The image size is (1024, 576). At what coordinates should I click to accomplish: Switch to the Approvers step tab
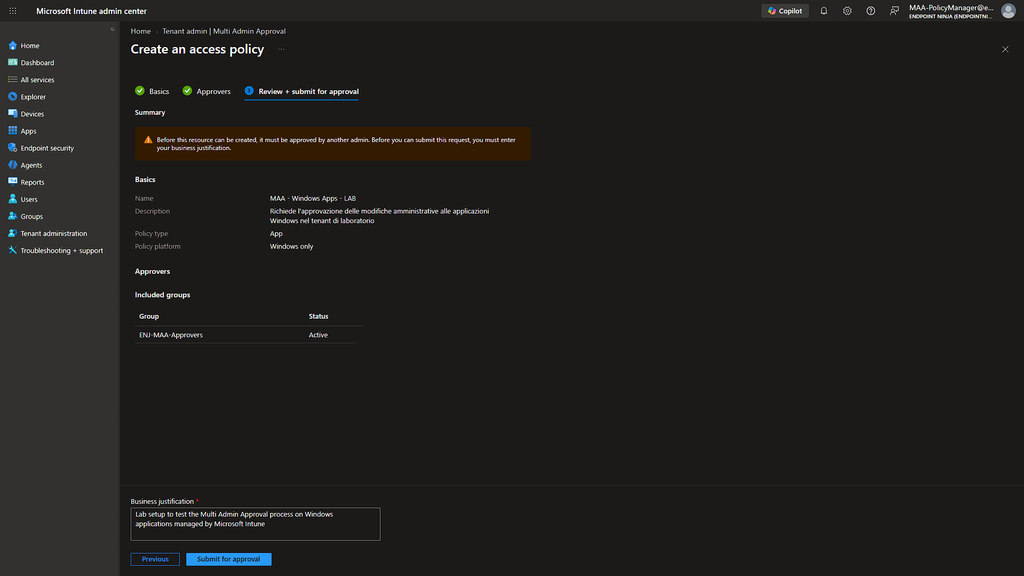click(206, 91)
